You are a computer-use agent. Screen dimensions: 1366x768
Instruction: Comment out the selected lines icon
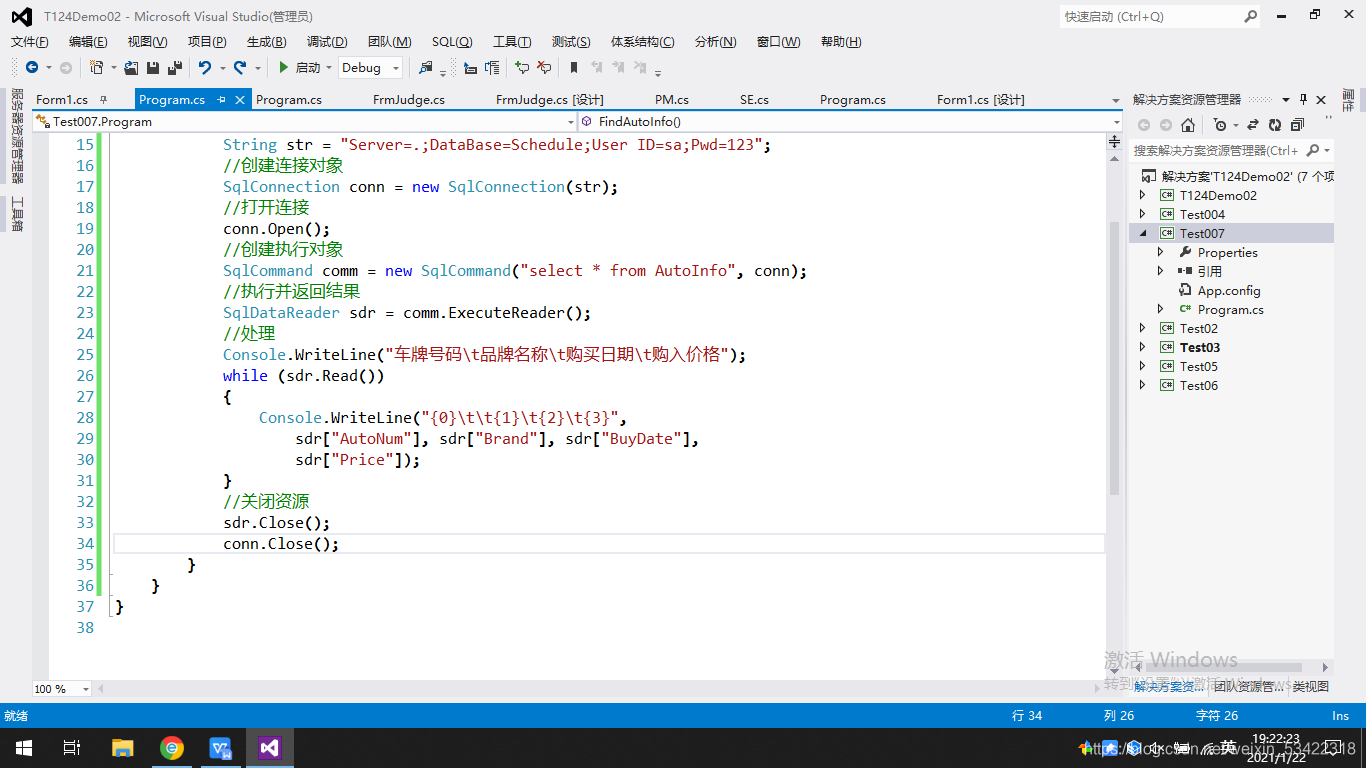[x=522, y=68]
